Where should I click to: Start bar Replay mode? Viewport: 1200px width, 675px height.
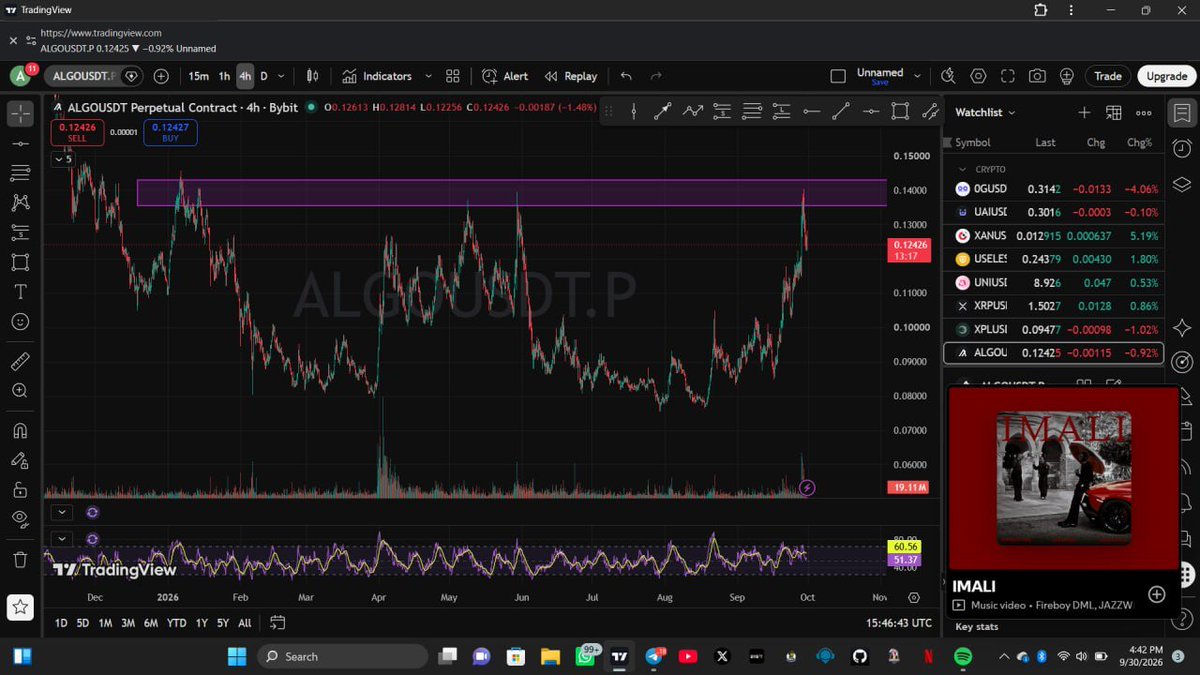(570, 76)
